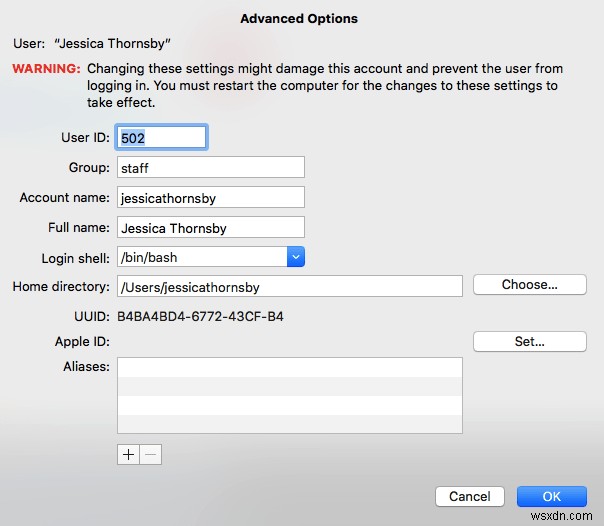This screenshot has height=526, width=604.
Task: Click the Full name field
Action: point(211,227)
